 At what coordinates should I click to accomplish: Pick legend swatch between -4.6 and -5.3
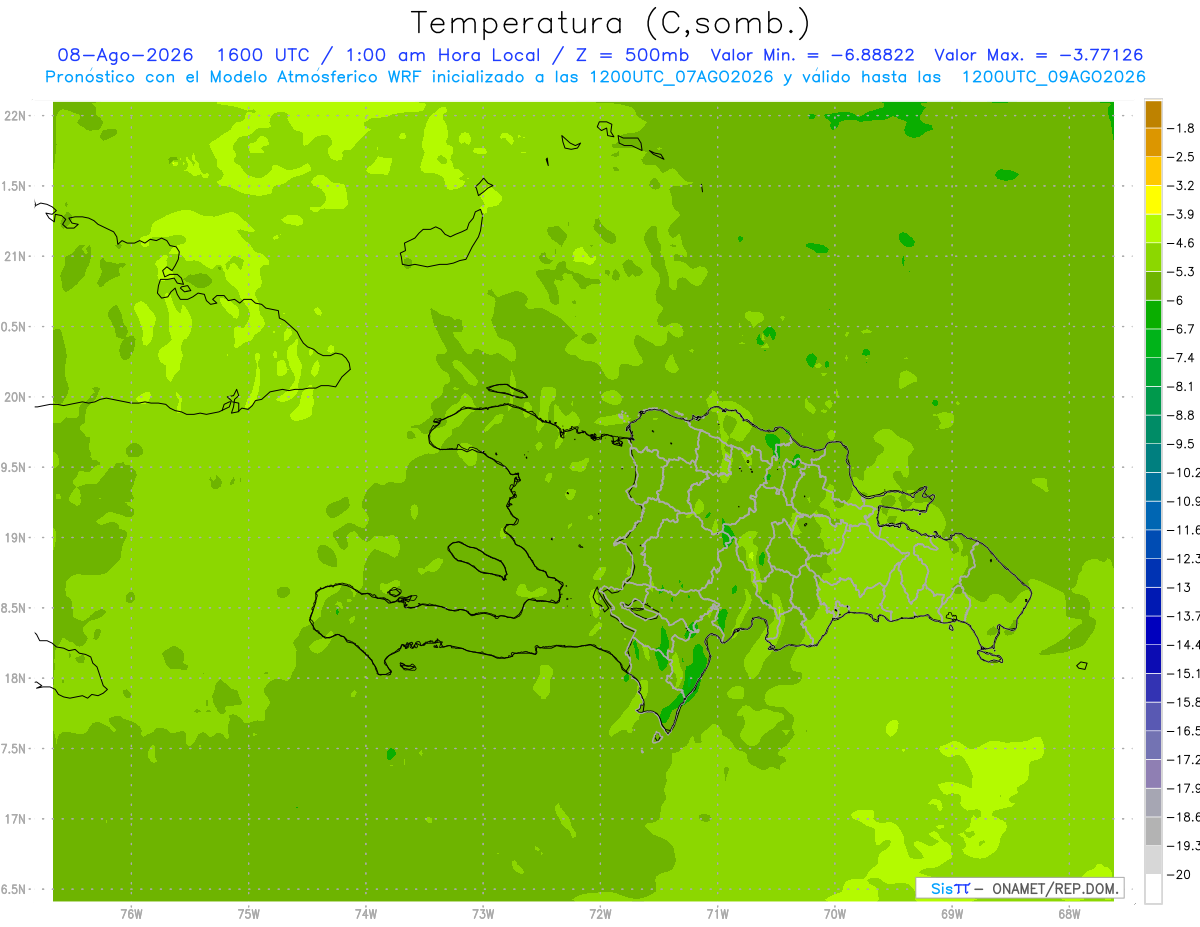1153,257
